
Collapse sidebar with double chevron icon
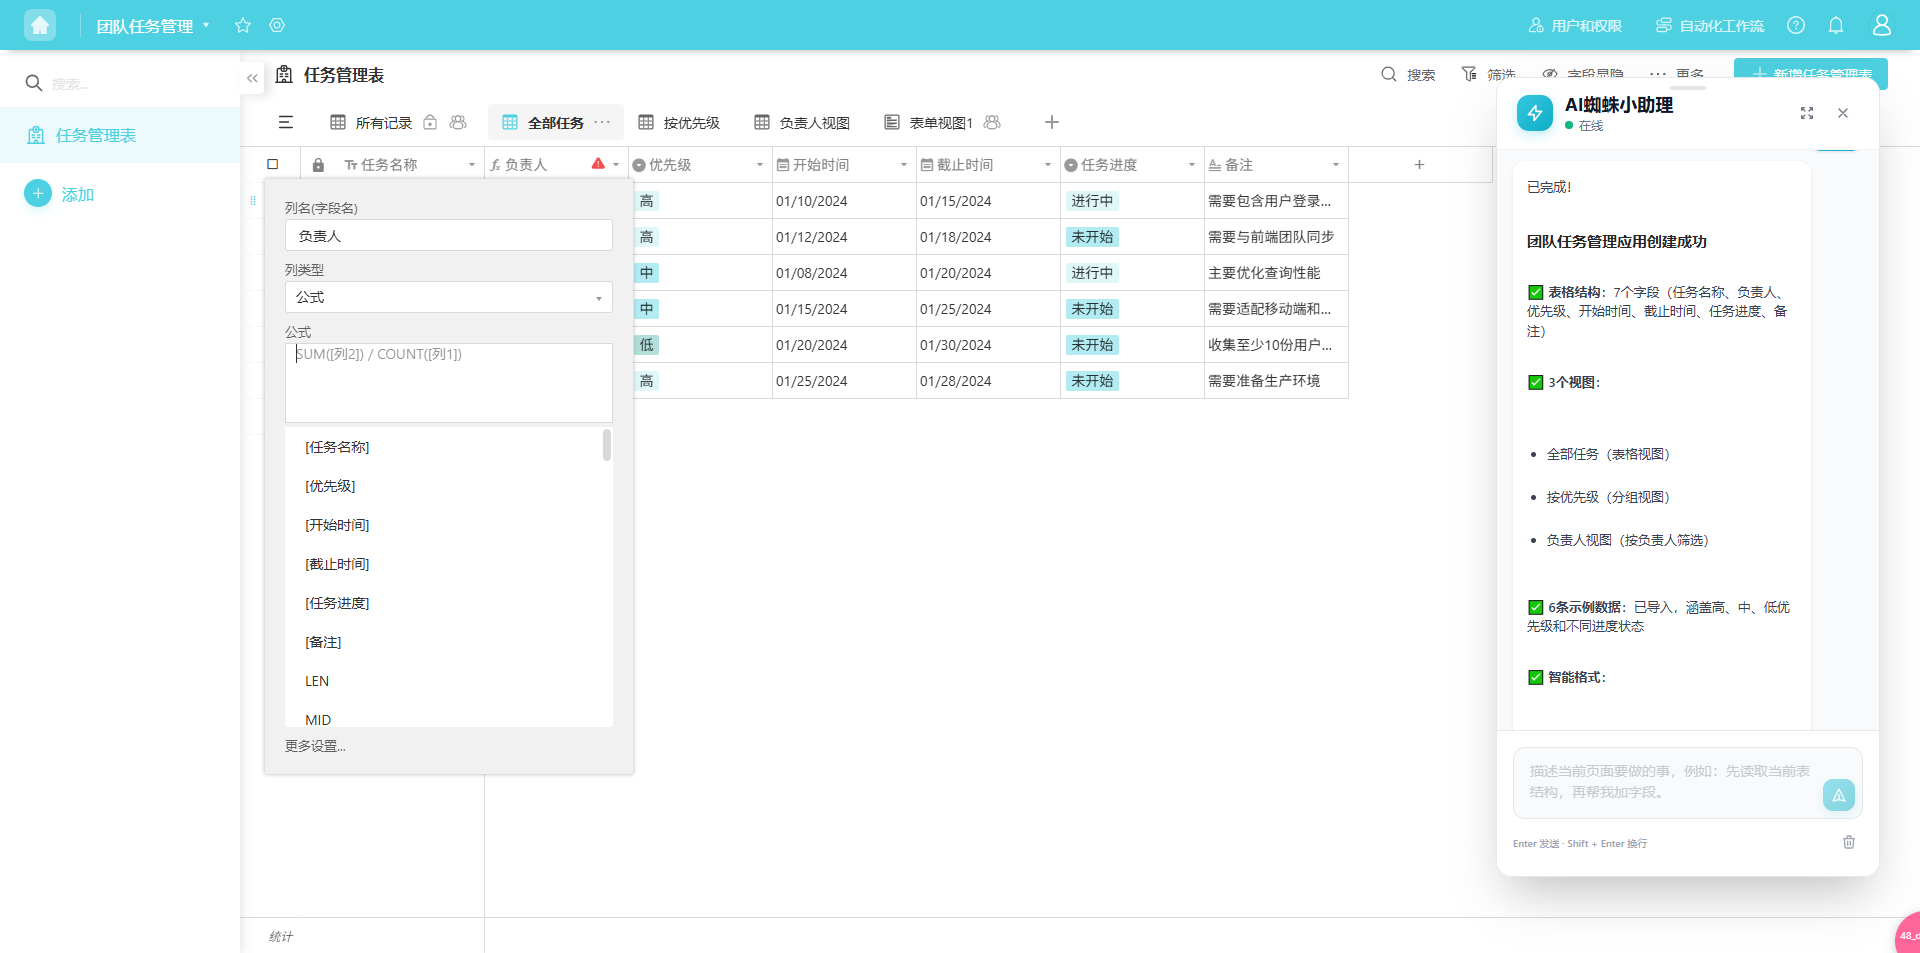pos(252,77)
